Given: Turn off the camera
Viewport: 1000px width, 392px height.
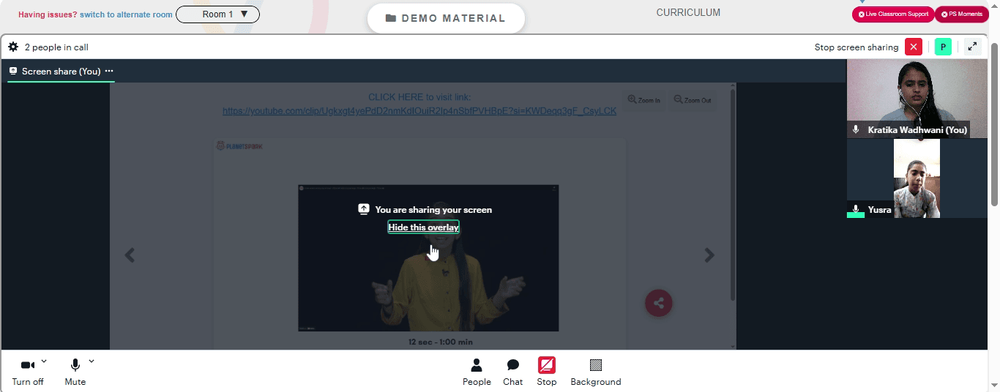Looking at the screenshot, I should coord(27,372).
